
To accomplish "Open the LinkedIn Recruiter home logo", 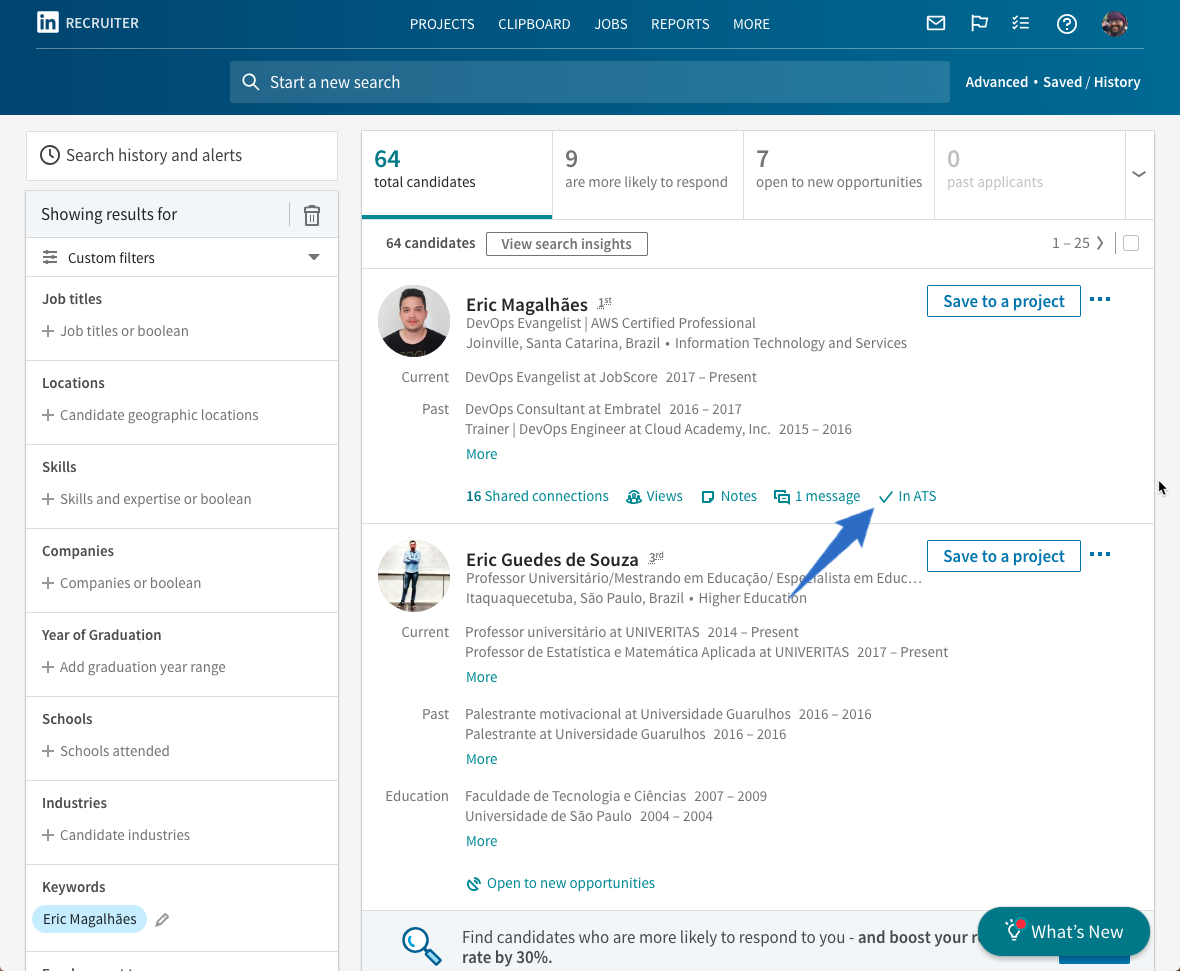I will (x=88, y=23).
